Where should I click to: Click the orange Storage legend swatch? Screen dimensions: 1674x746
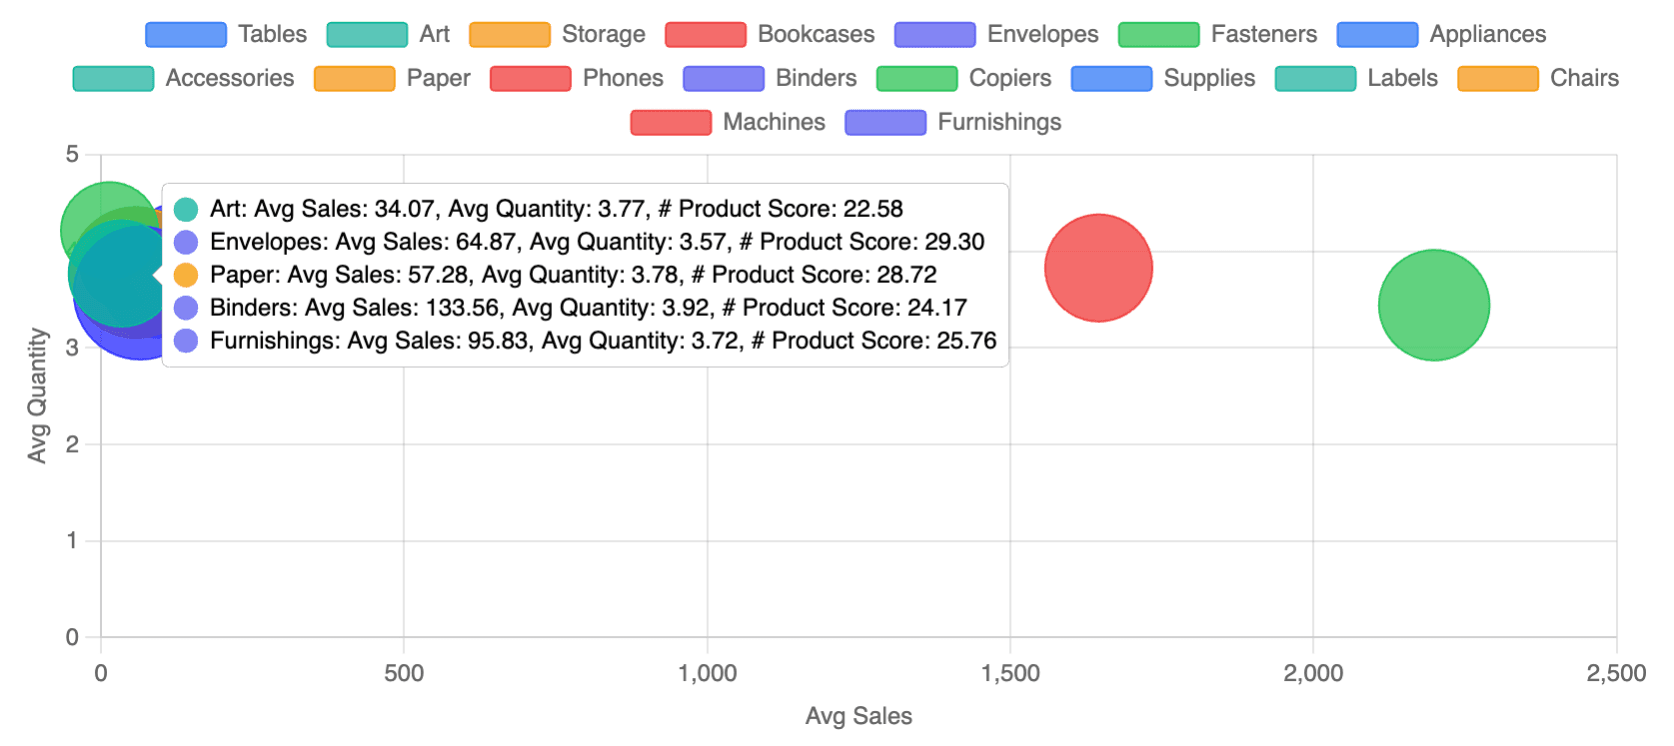coord(509,34)
